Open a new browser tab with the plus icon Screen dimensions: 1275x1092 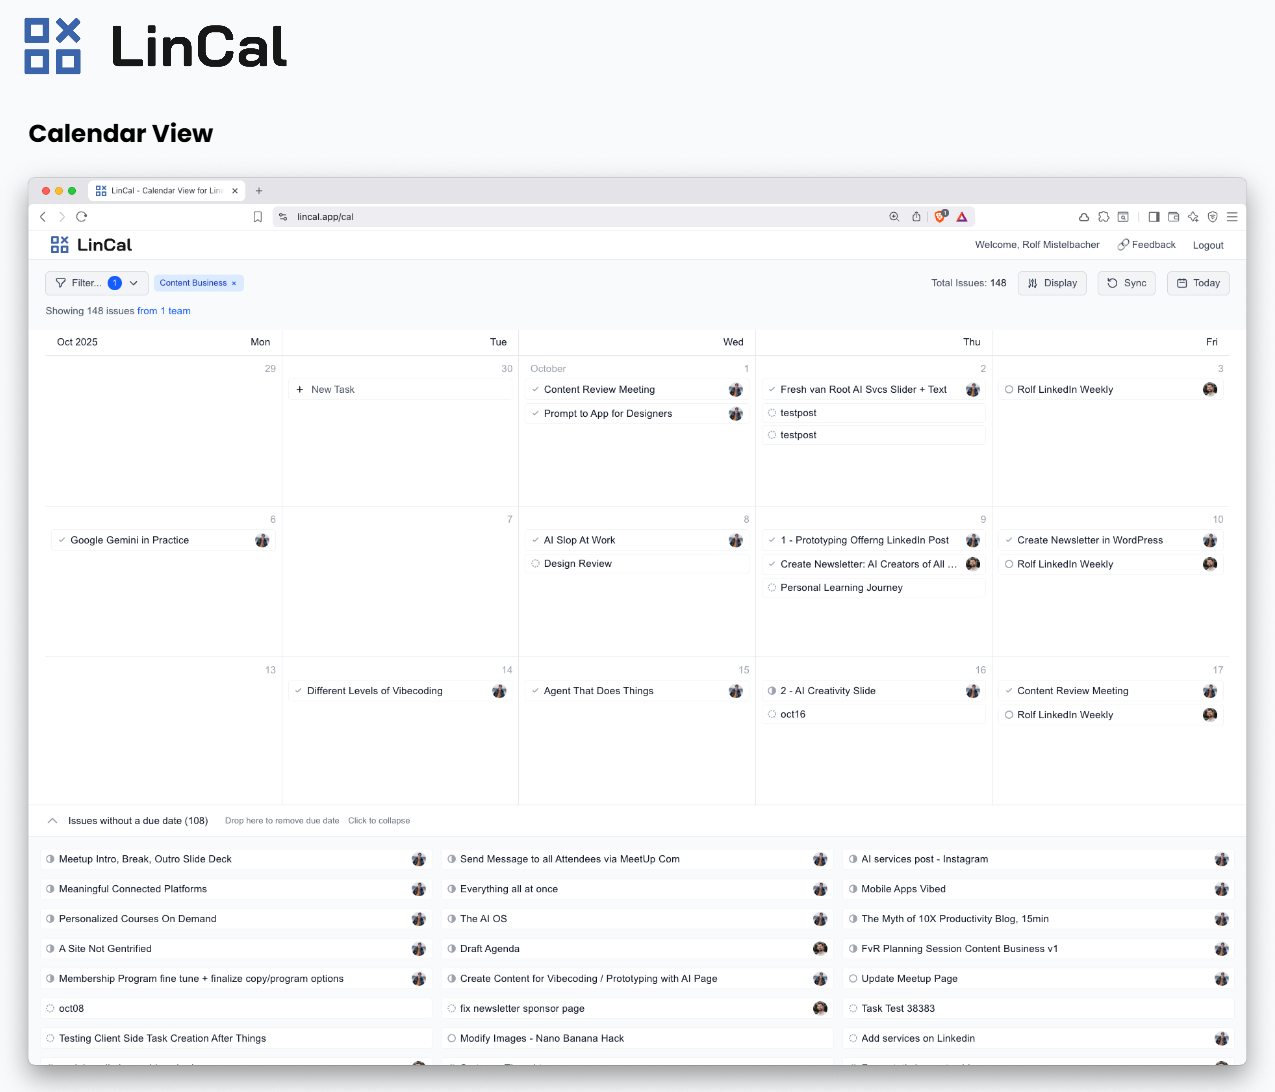(x=259, y=191)
